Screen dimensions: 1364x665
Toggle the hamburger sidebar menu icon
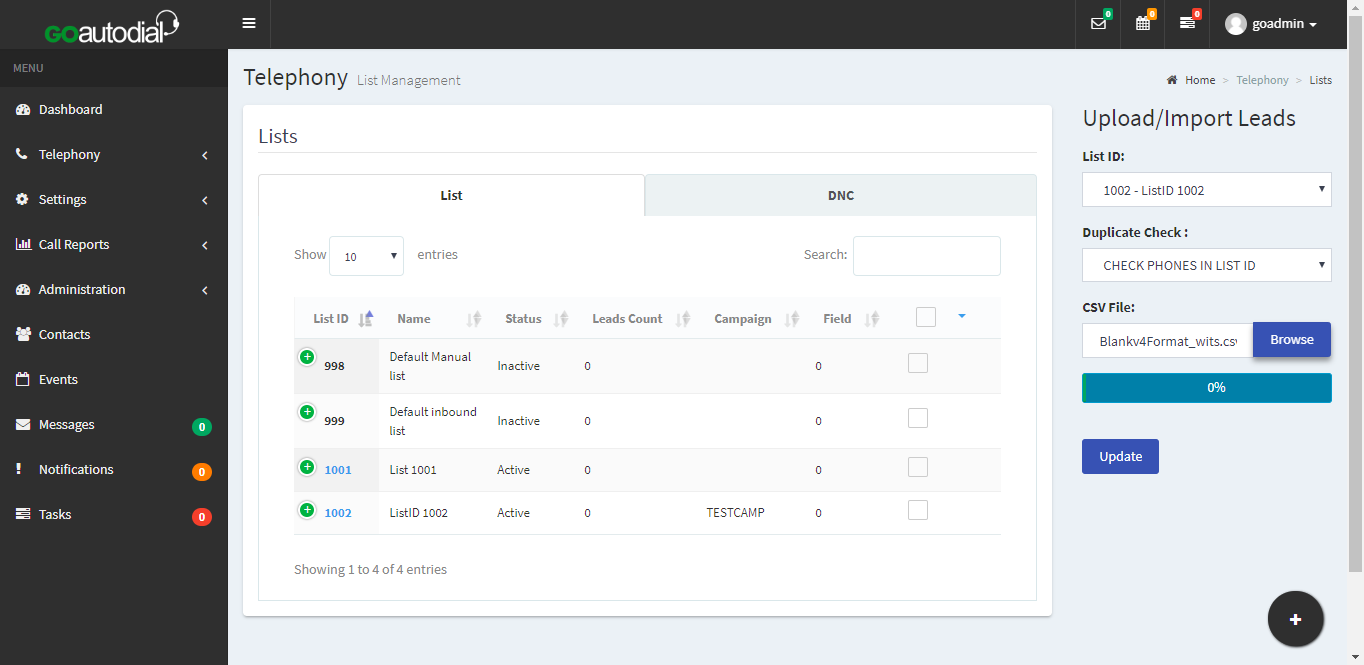coord(249,23)
